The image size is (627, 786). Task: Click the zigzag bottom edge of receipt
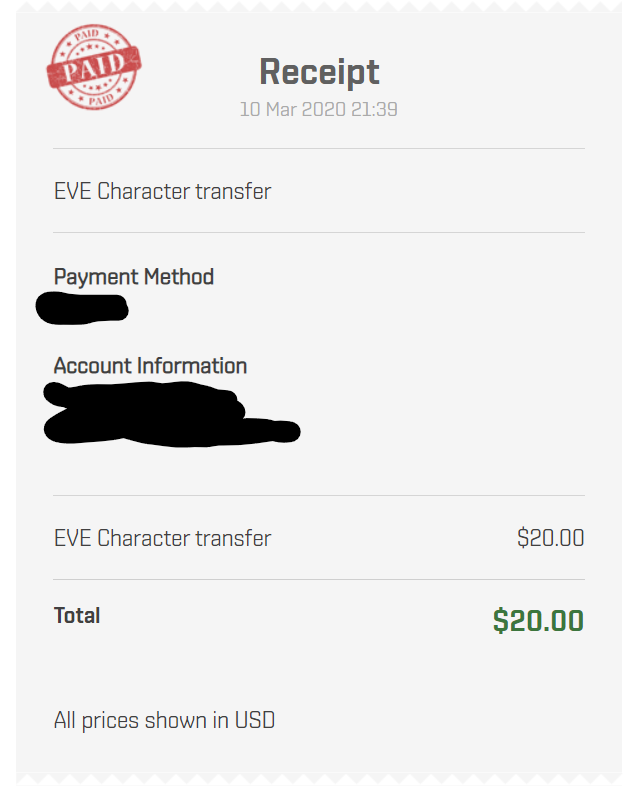[x=319, y=778]
